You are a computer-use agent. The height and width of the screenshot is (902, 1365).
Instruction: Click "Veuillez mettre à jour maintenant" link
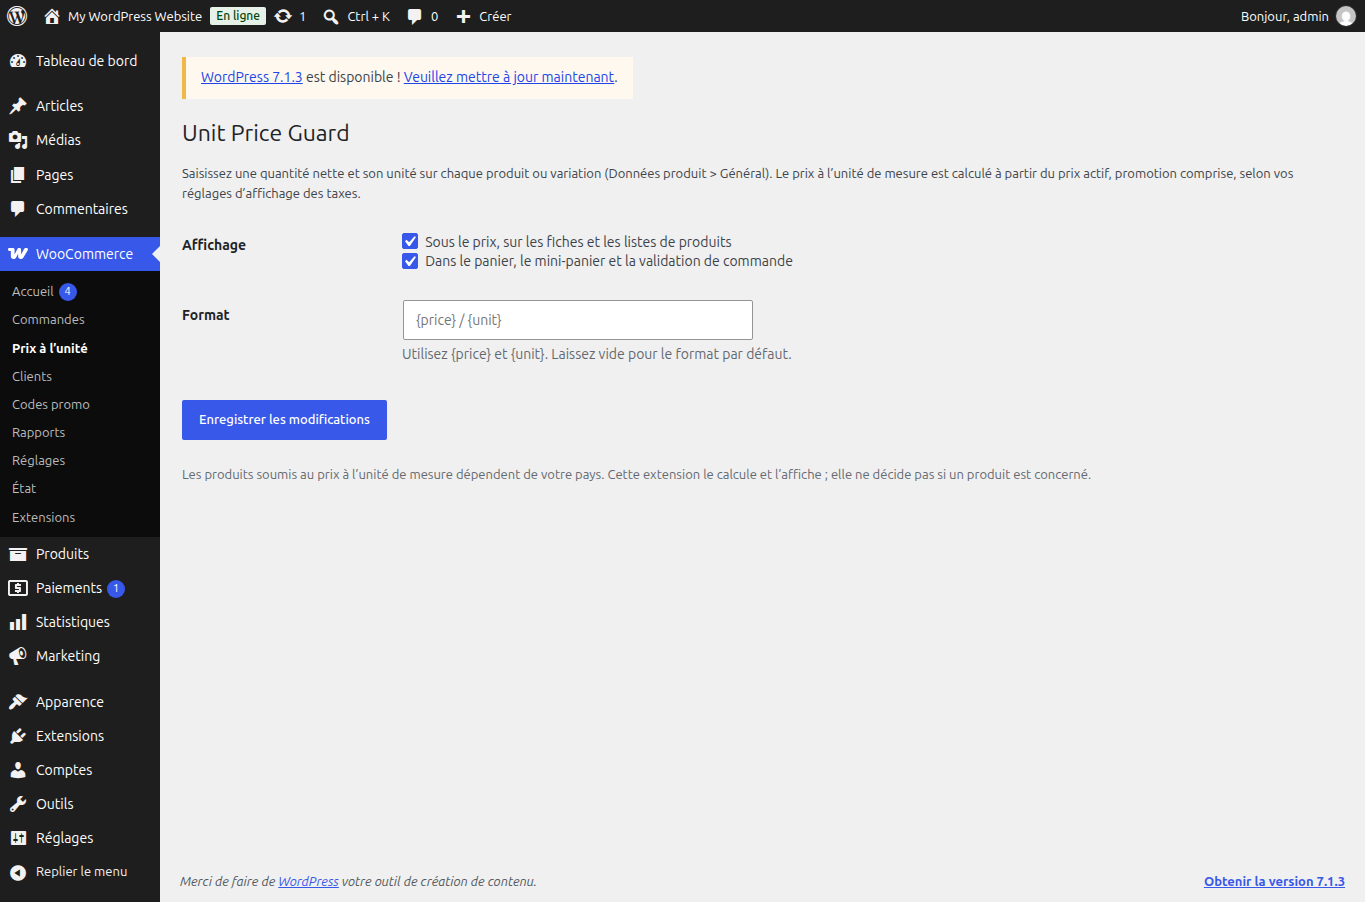[x=509, y=77]
